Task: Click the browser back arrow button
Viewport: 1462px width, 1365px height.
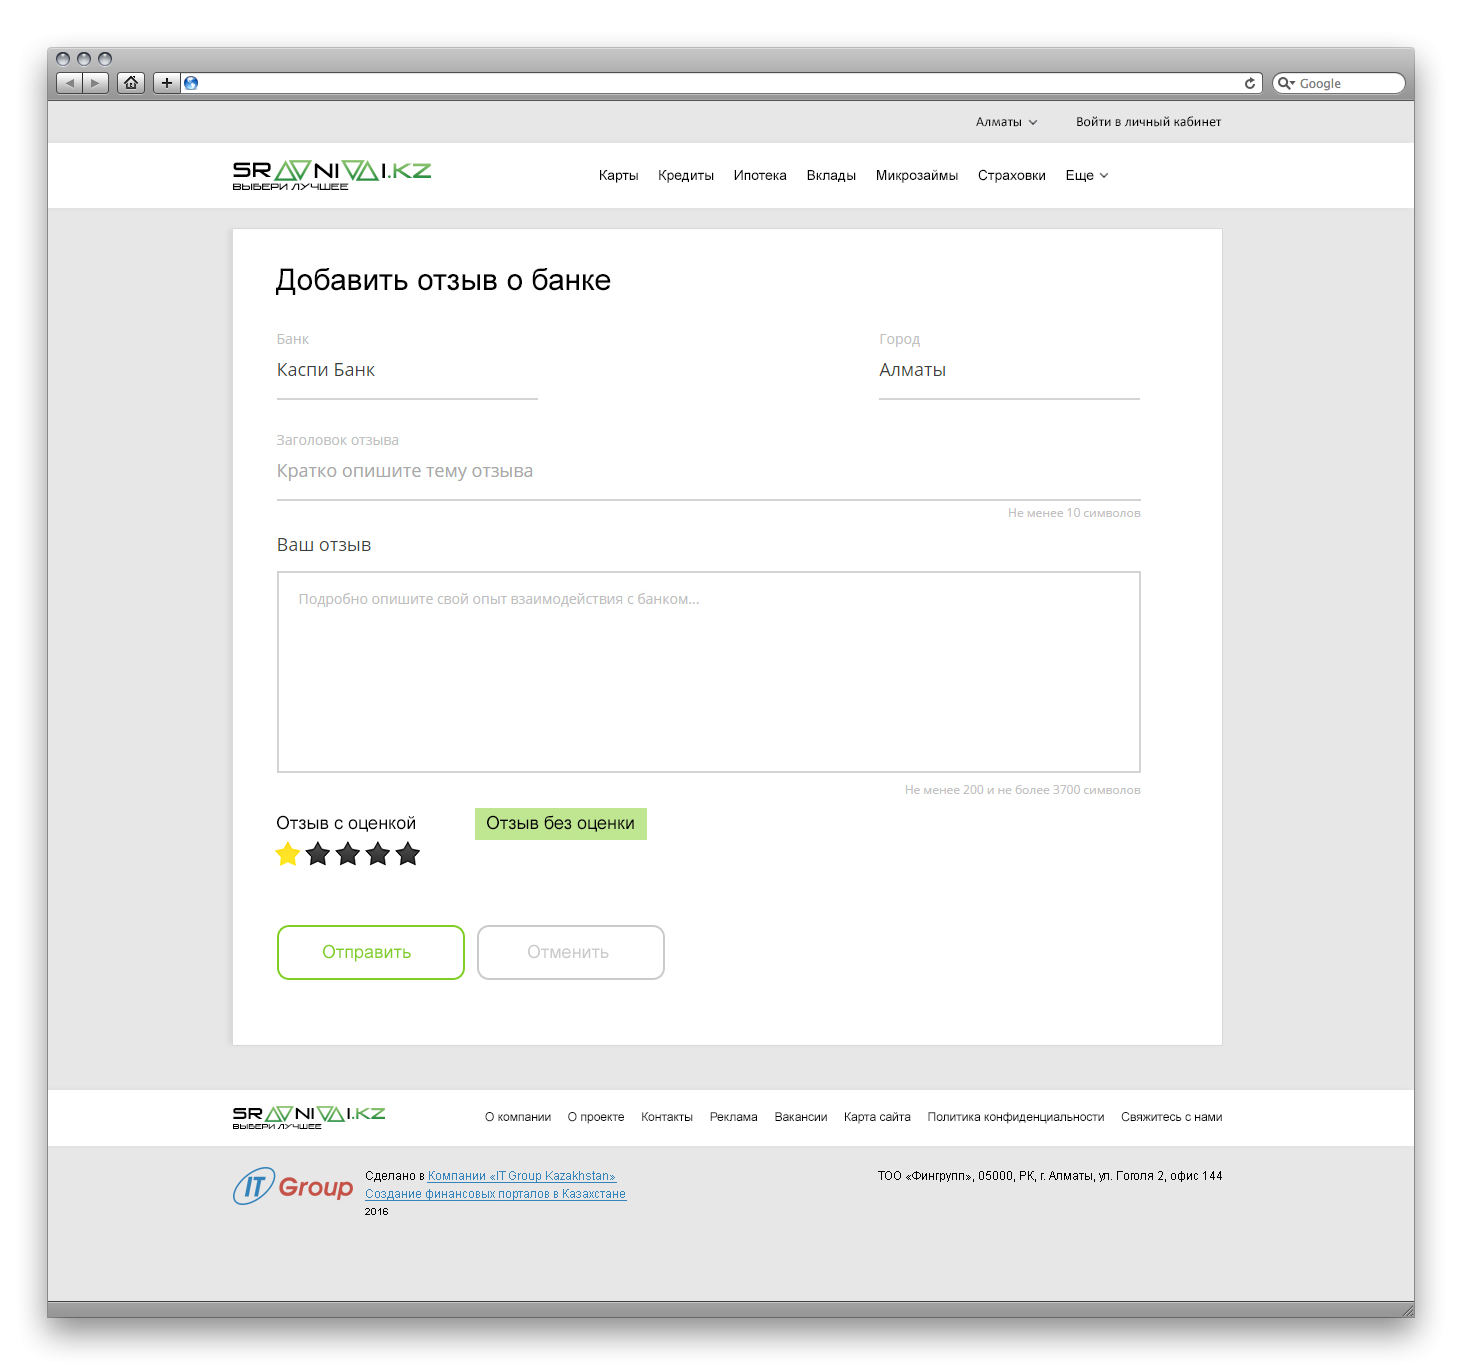Action: pyautogui.click(x=69, y=83)
